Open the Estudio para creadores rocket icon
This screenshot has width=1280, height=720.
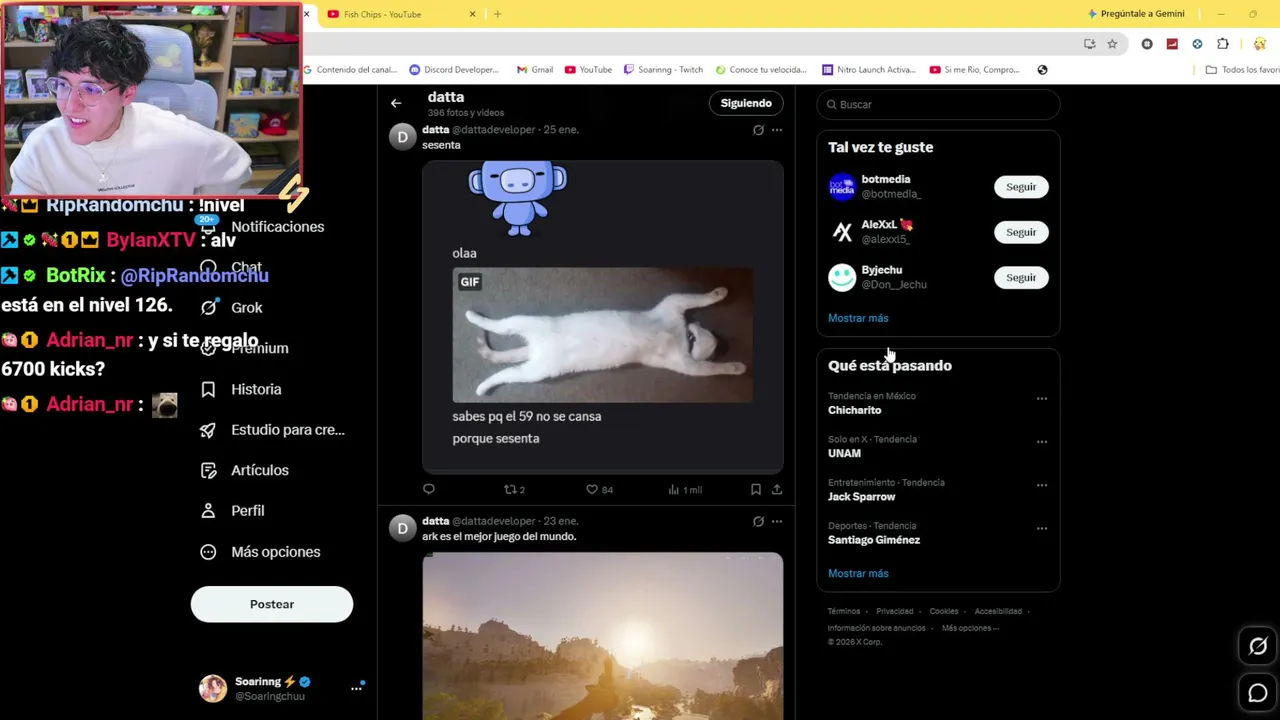208,430
